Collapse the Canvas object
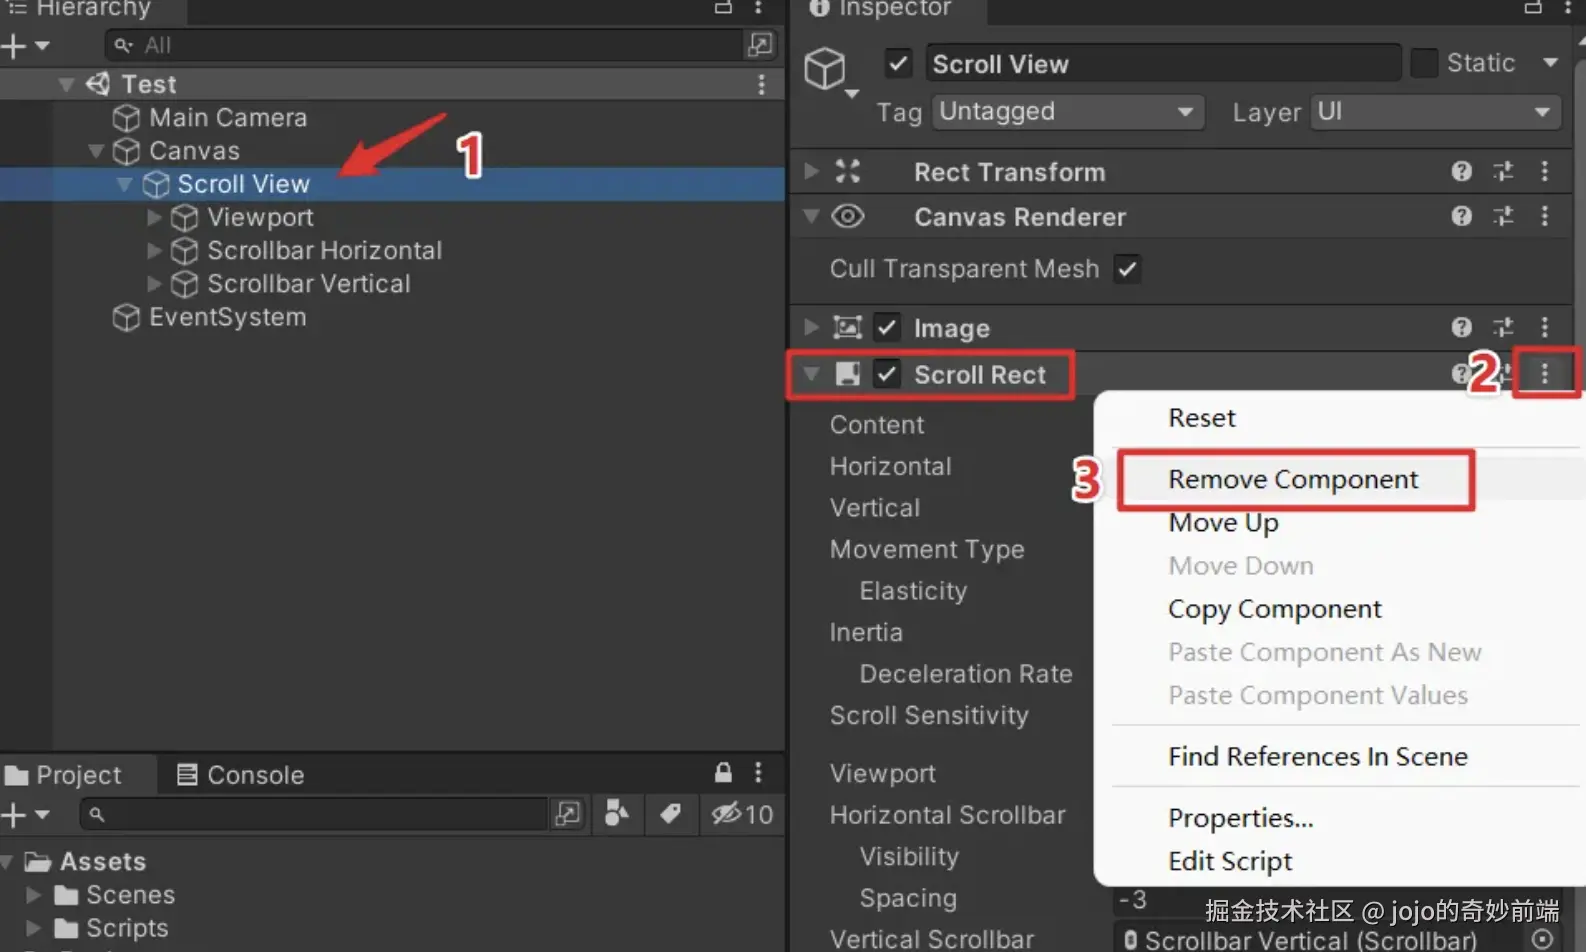This screenshot has height=952, width=1586. pos(96,151)
